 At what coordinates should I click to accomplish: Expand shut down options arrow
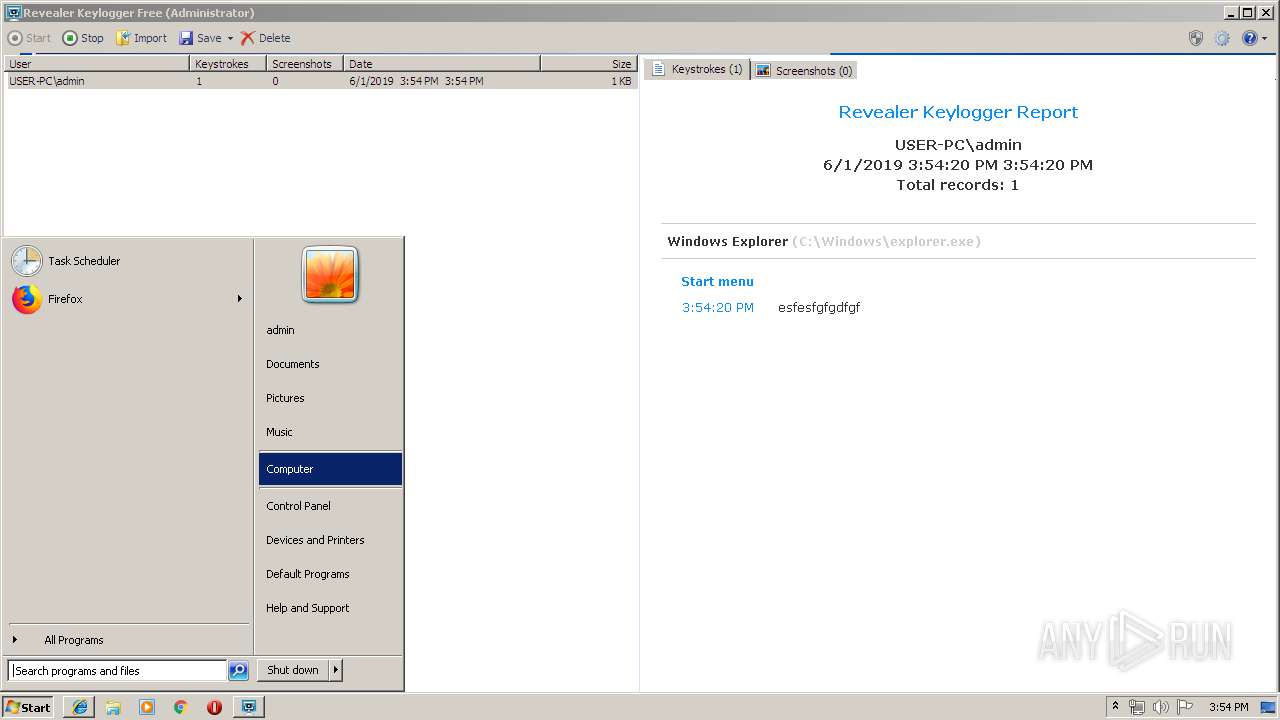tap(336, 670)
